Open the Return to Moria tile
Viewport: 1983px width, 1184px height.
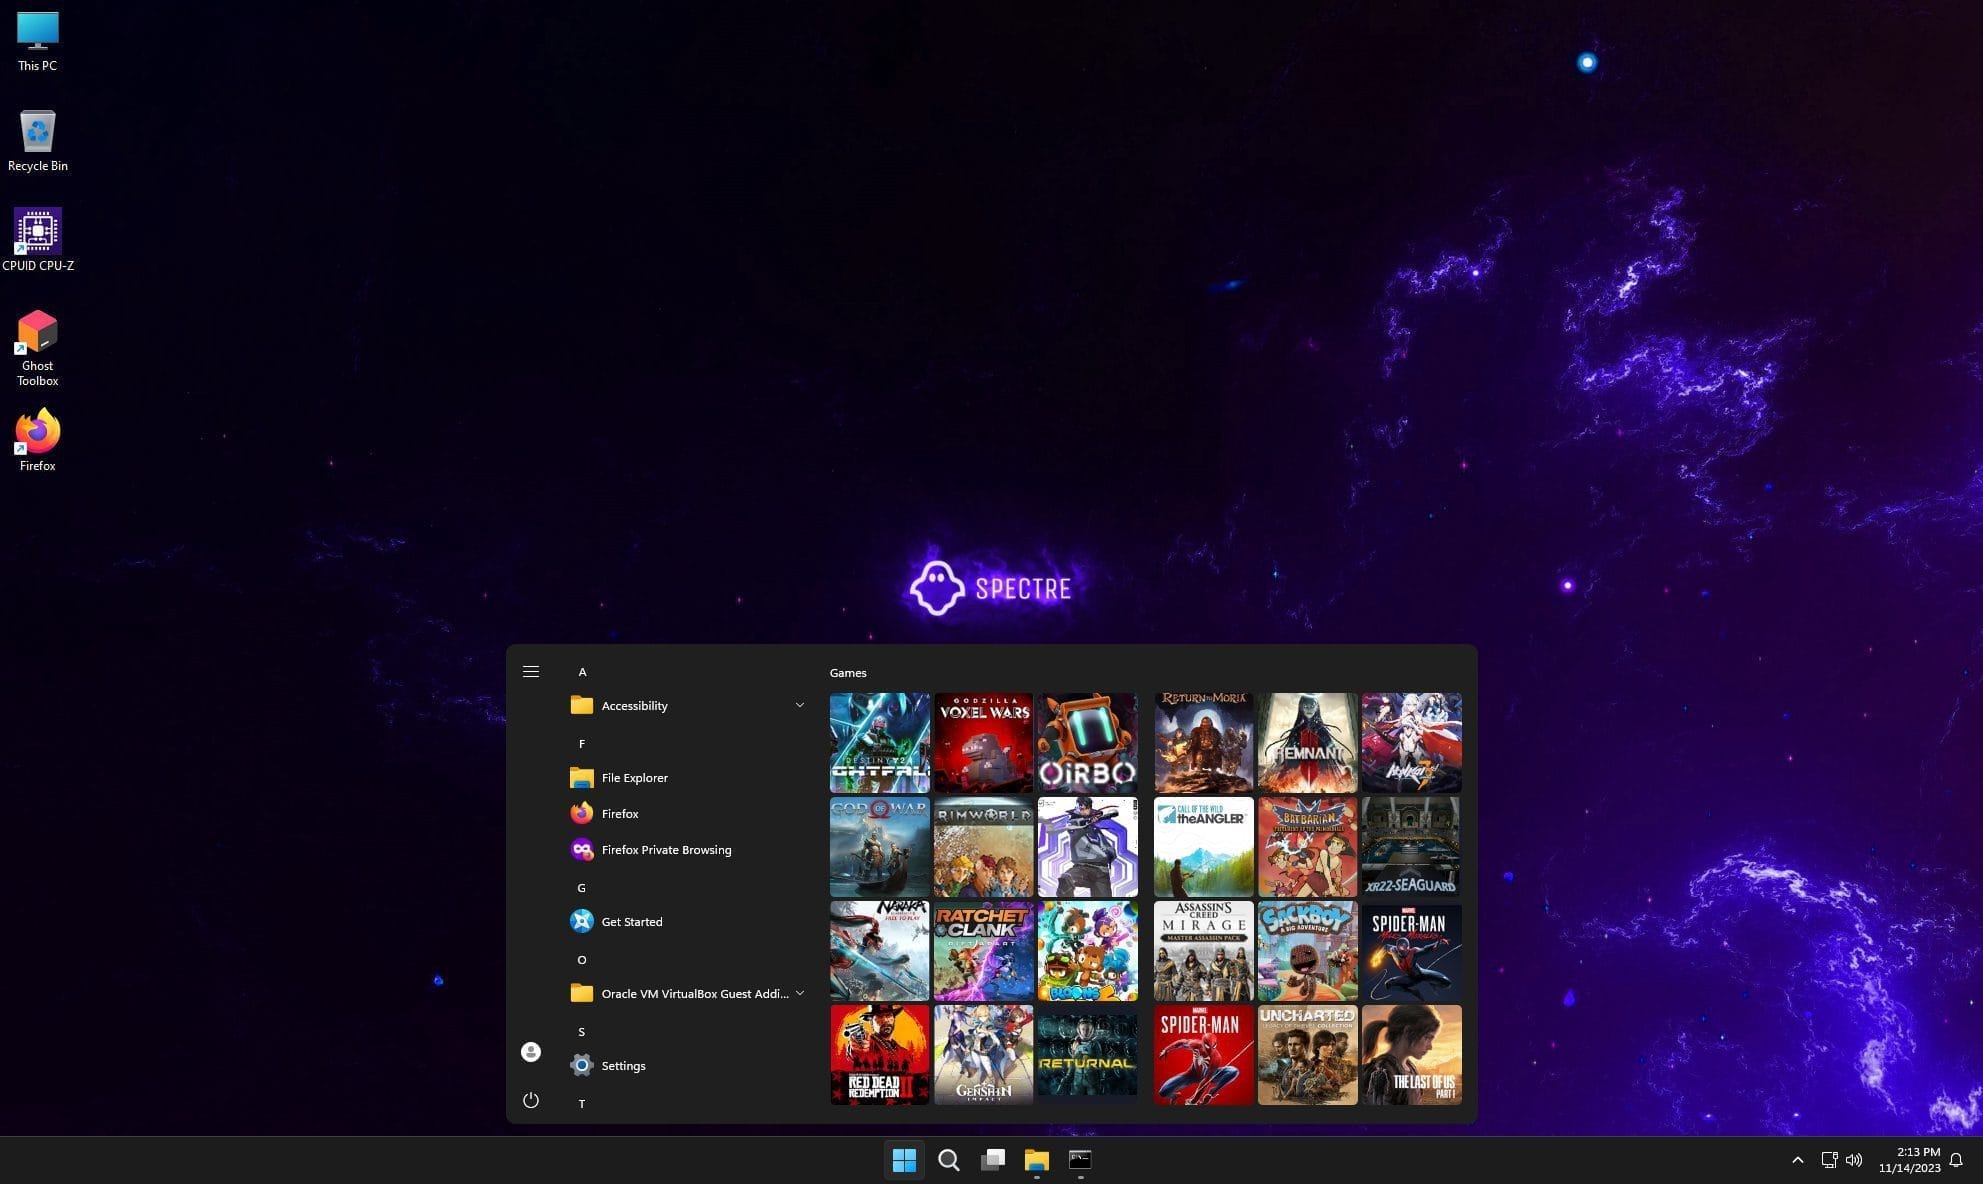tap(1204, 743)
